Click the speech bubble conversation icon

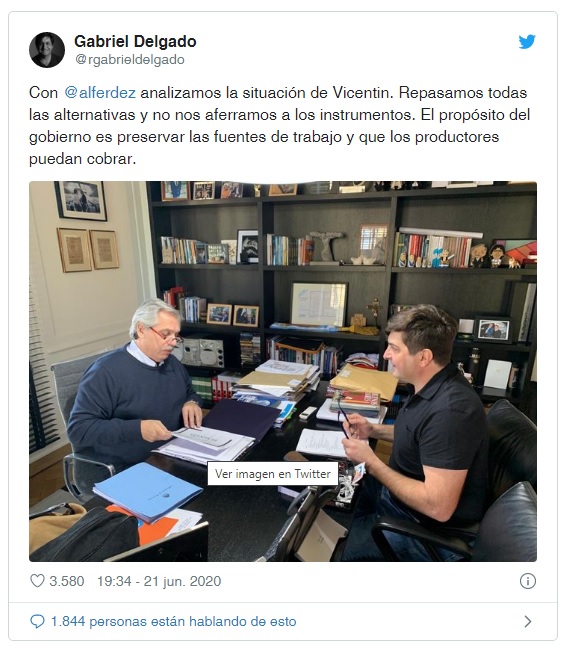(37, 621)
